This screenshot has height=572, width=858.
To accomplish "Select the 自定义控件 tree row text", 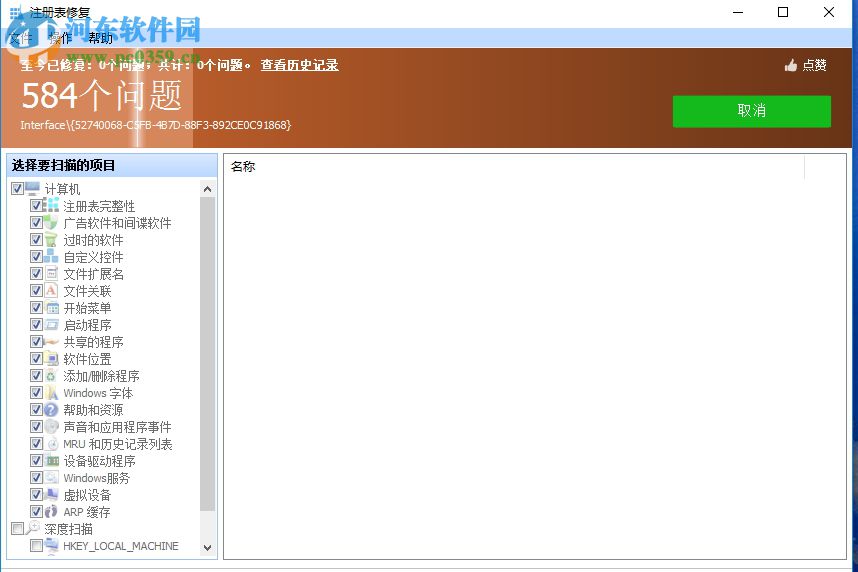I will click(93, 257).
